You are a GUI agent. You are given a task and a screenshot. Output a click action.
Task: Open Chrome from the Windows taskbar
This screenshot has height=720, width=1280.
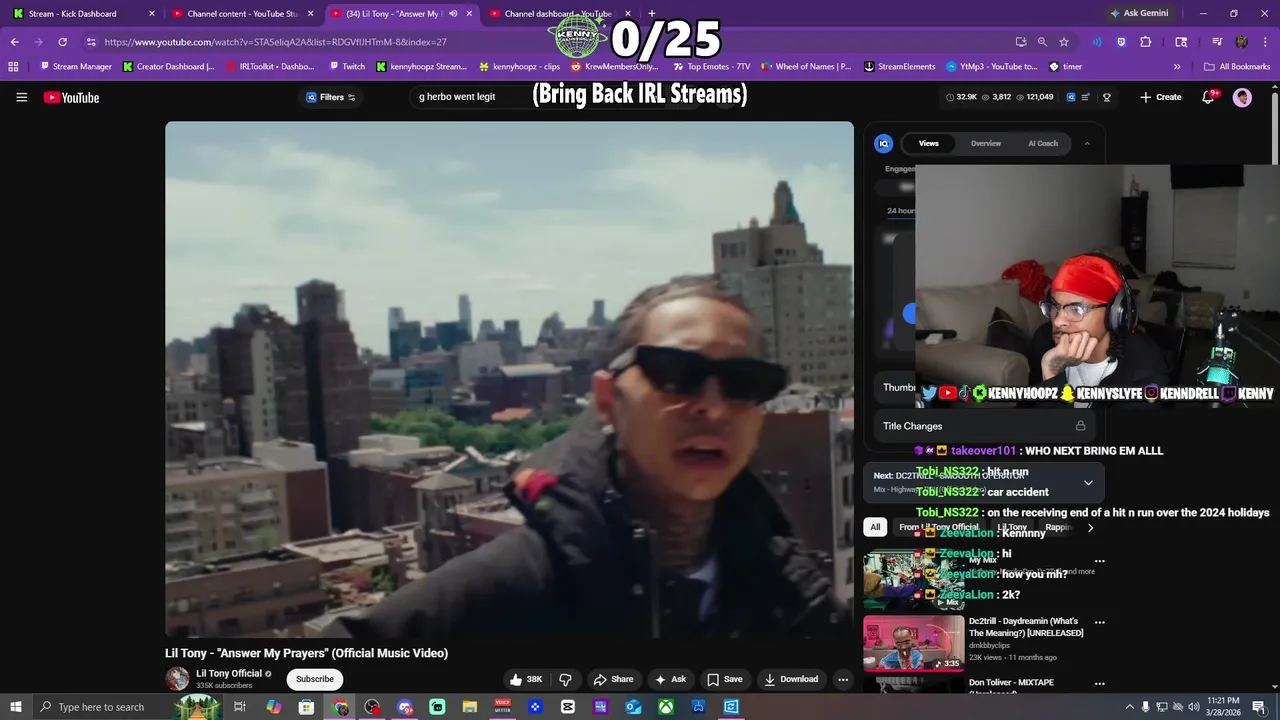[x=340, y=707]
